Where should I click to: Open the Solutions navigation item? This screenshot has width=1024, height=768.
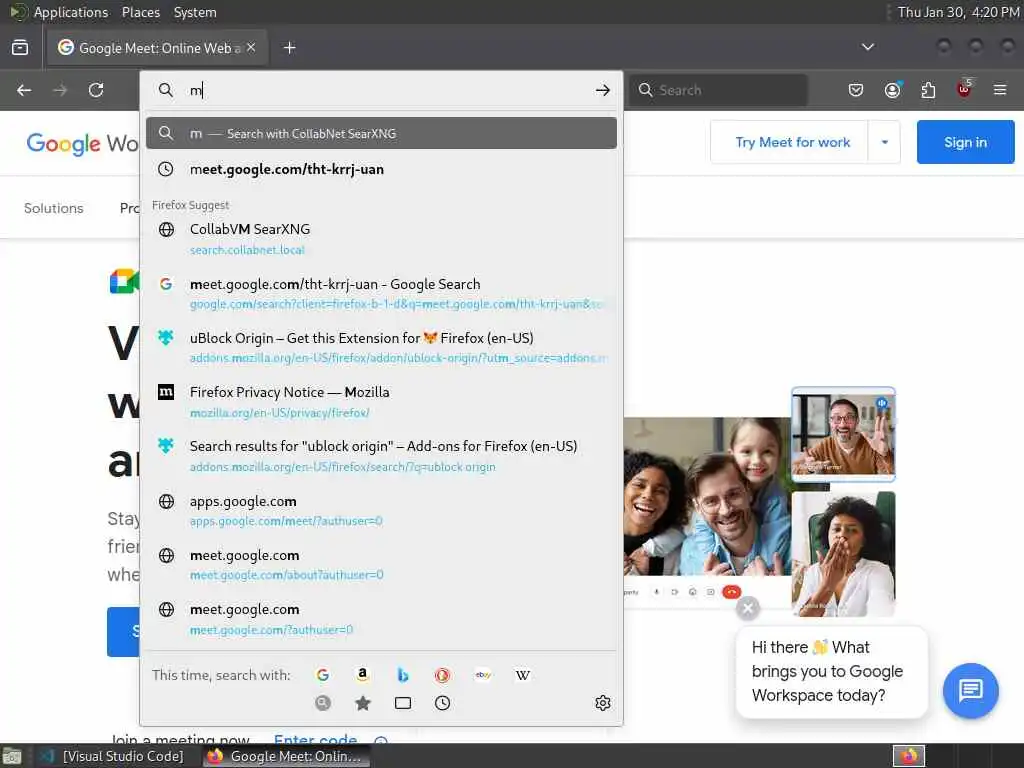click(x=54, y=208)
